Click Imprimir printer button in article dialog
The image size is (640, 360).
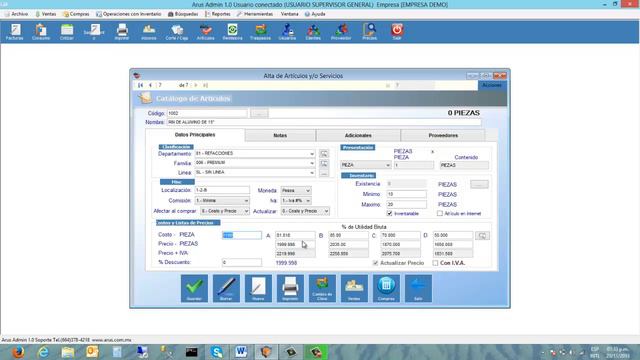290,288
